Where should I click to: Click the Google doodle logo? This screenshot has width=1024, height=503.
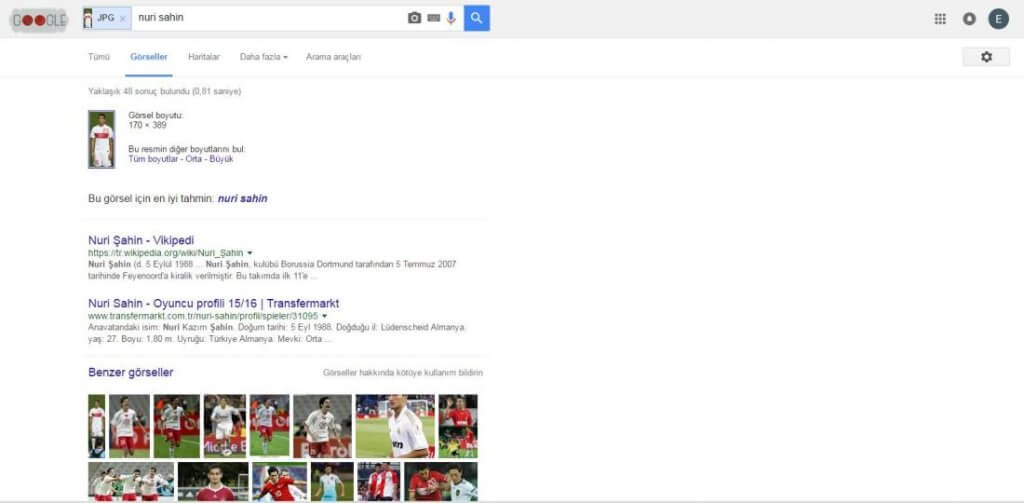[x=40, y=20]
